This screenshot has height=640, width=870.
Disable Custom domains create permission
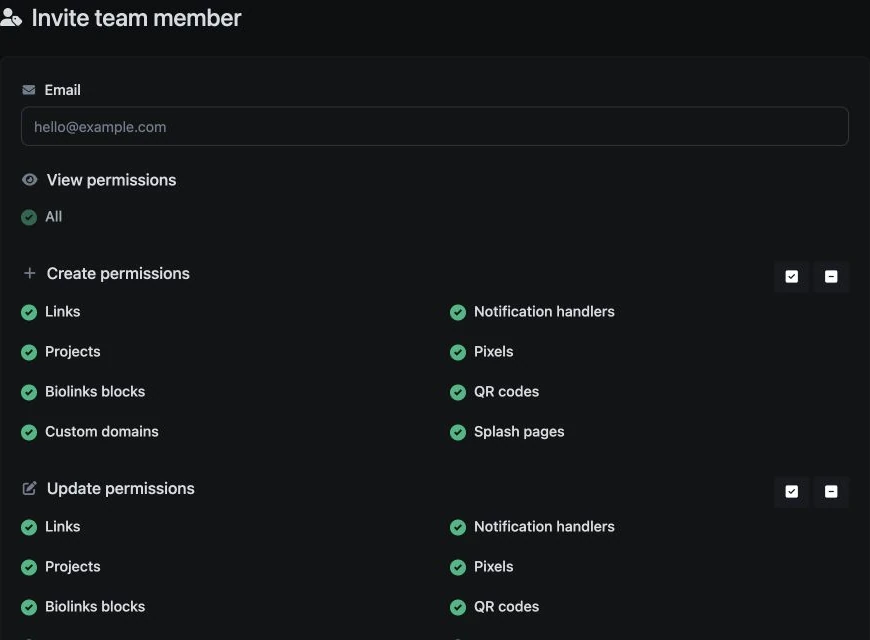(x=29, y=432)
